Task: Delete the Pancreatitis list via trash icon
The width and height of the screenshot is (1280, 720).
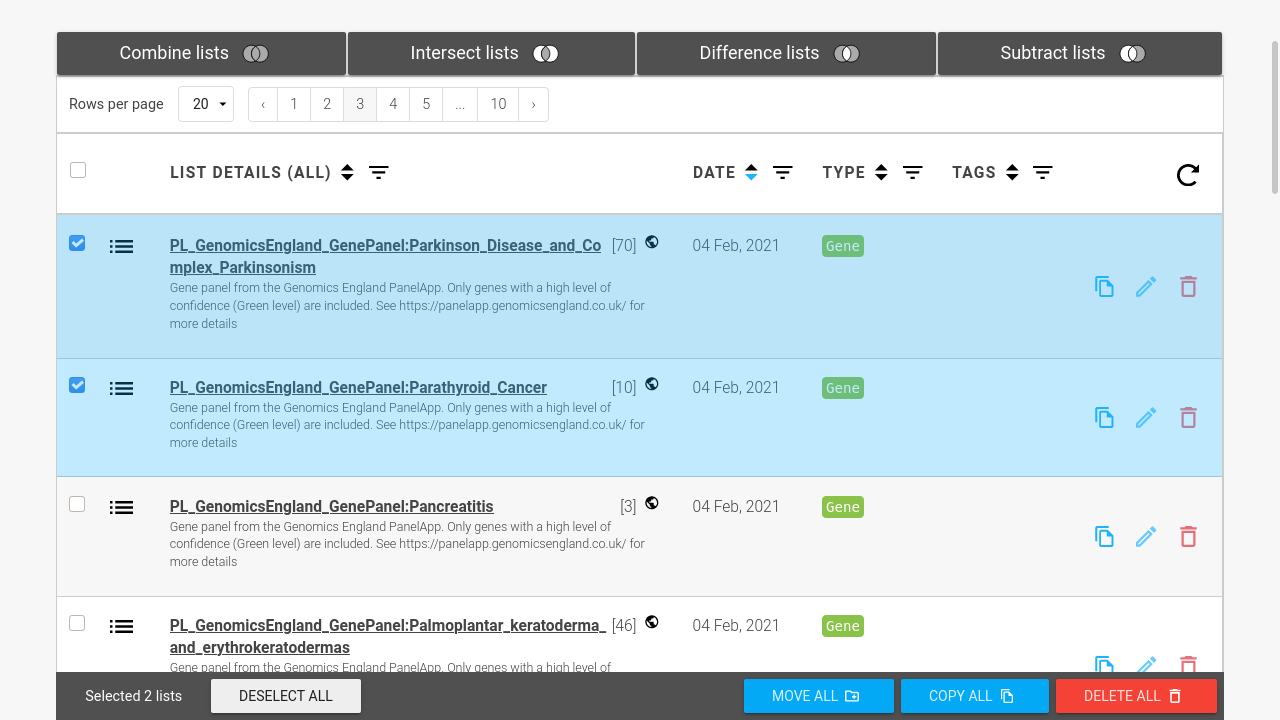Action: click(1188, 537)
